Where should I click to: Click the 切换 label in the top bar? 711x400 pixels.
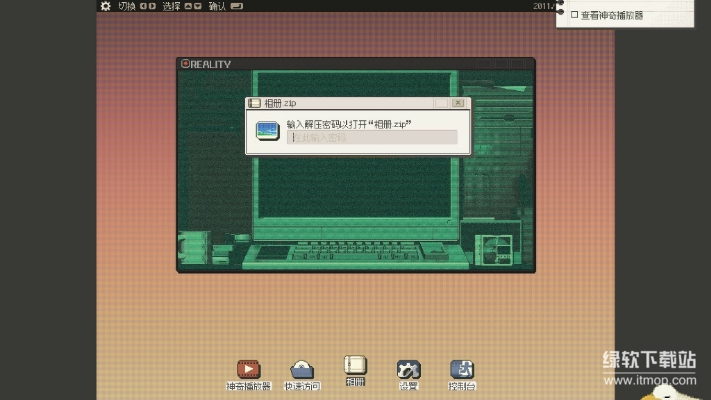pyautogui.click(x=127, y=6)
